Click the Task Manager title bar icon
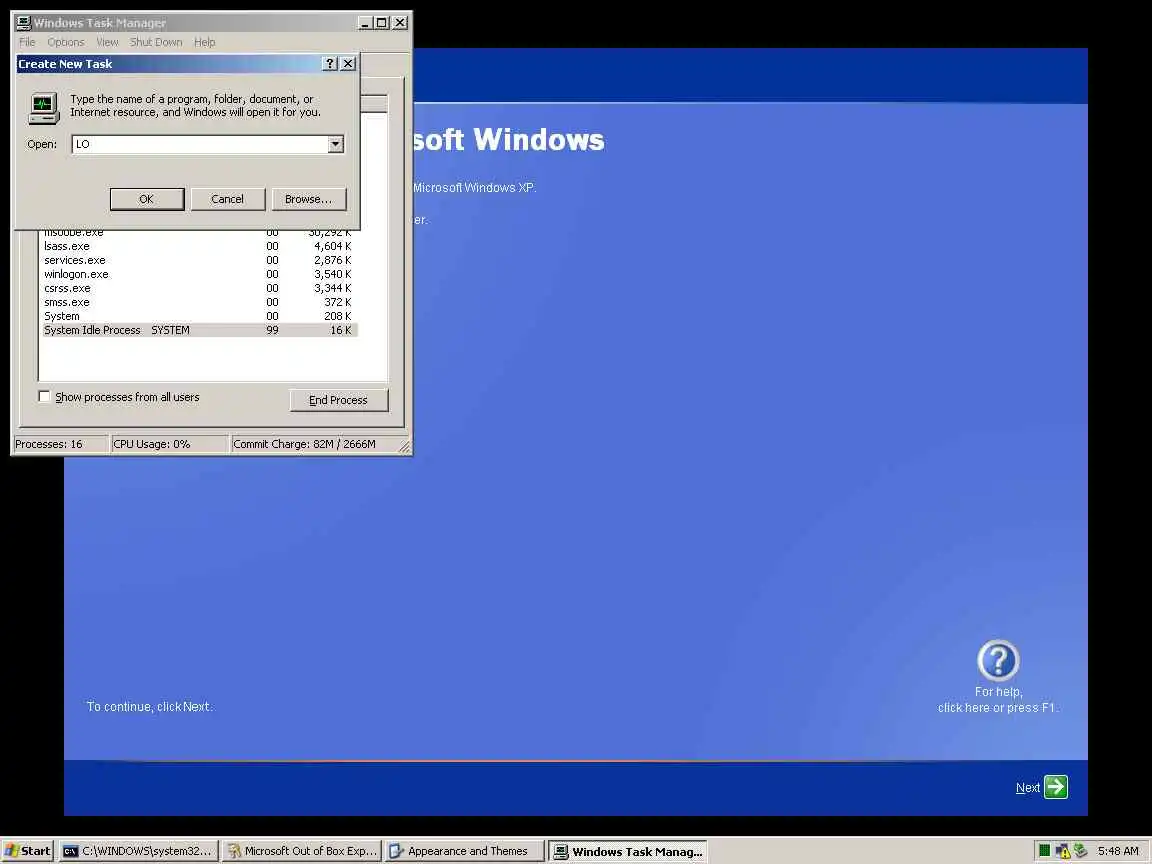 24,22
